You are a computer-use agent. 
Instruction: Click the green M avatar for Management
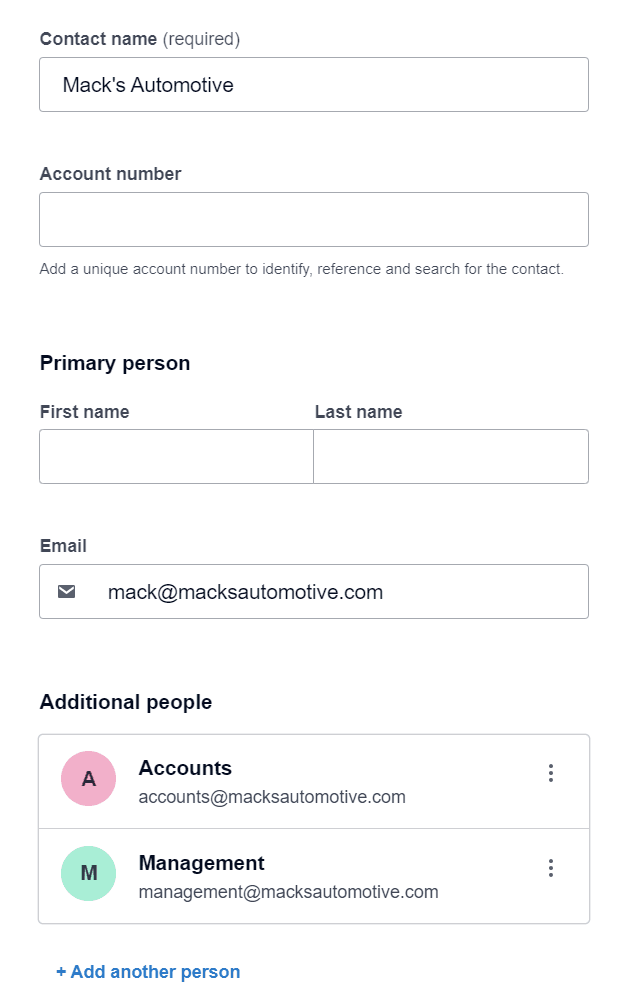point(88,873)
